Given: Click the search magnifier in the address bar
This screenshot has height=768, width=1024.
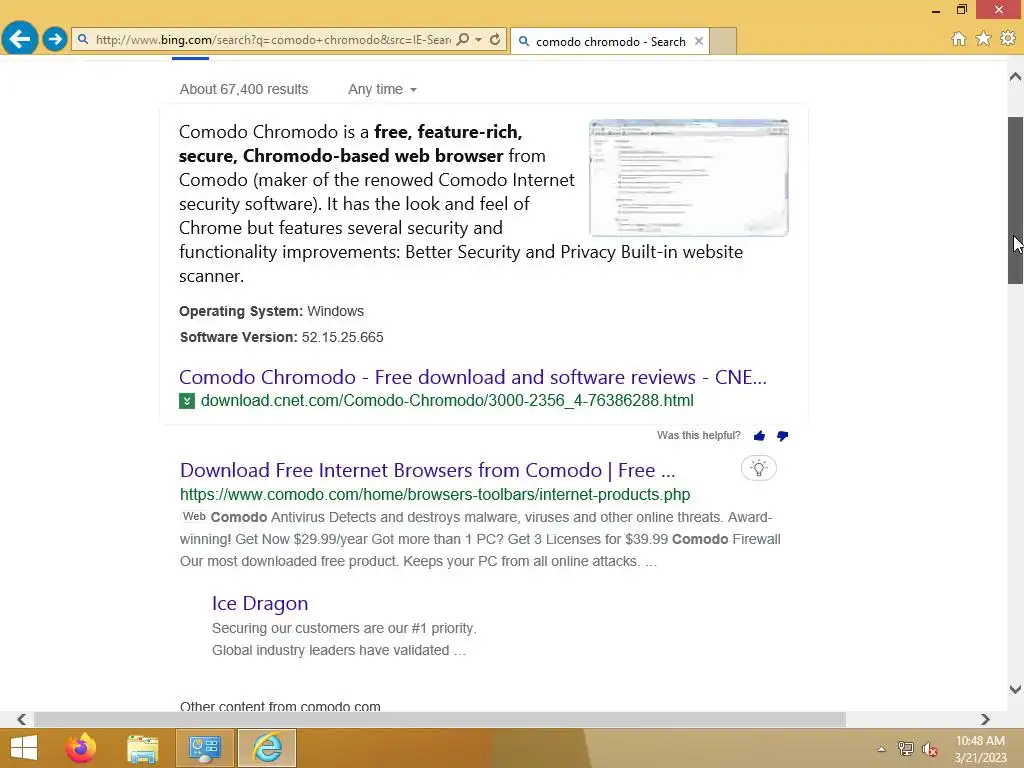Looking at the screenshot, I should pyautogui.click(x=462, y=39).
